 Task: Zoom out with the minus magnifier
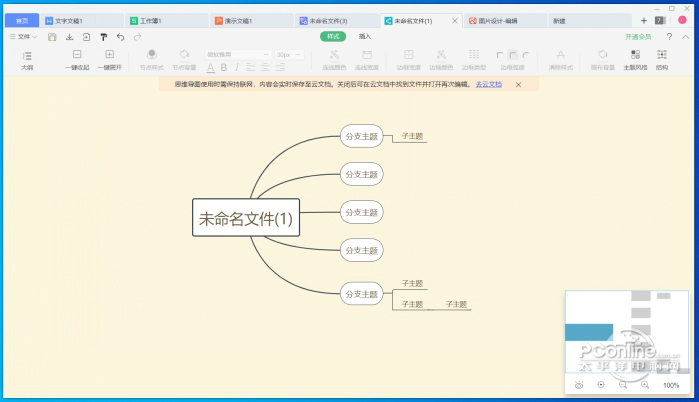(x=623, y=385)
